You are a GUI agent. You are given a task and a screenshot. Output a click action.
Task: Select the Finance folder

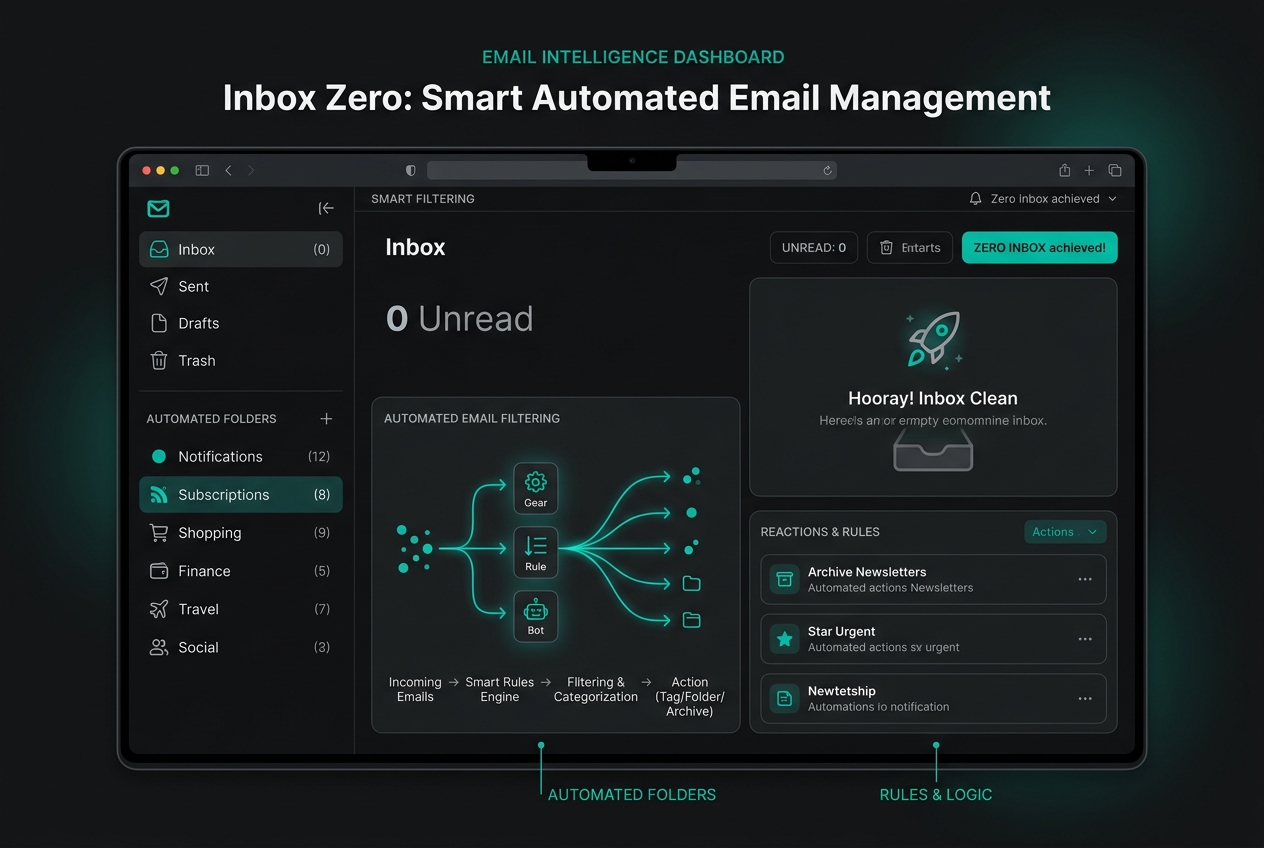(241, 571)
